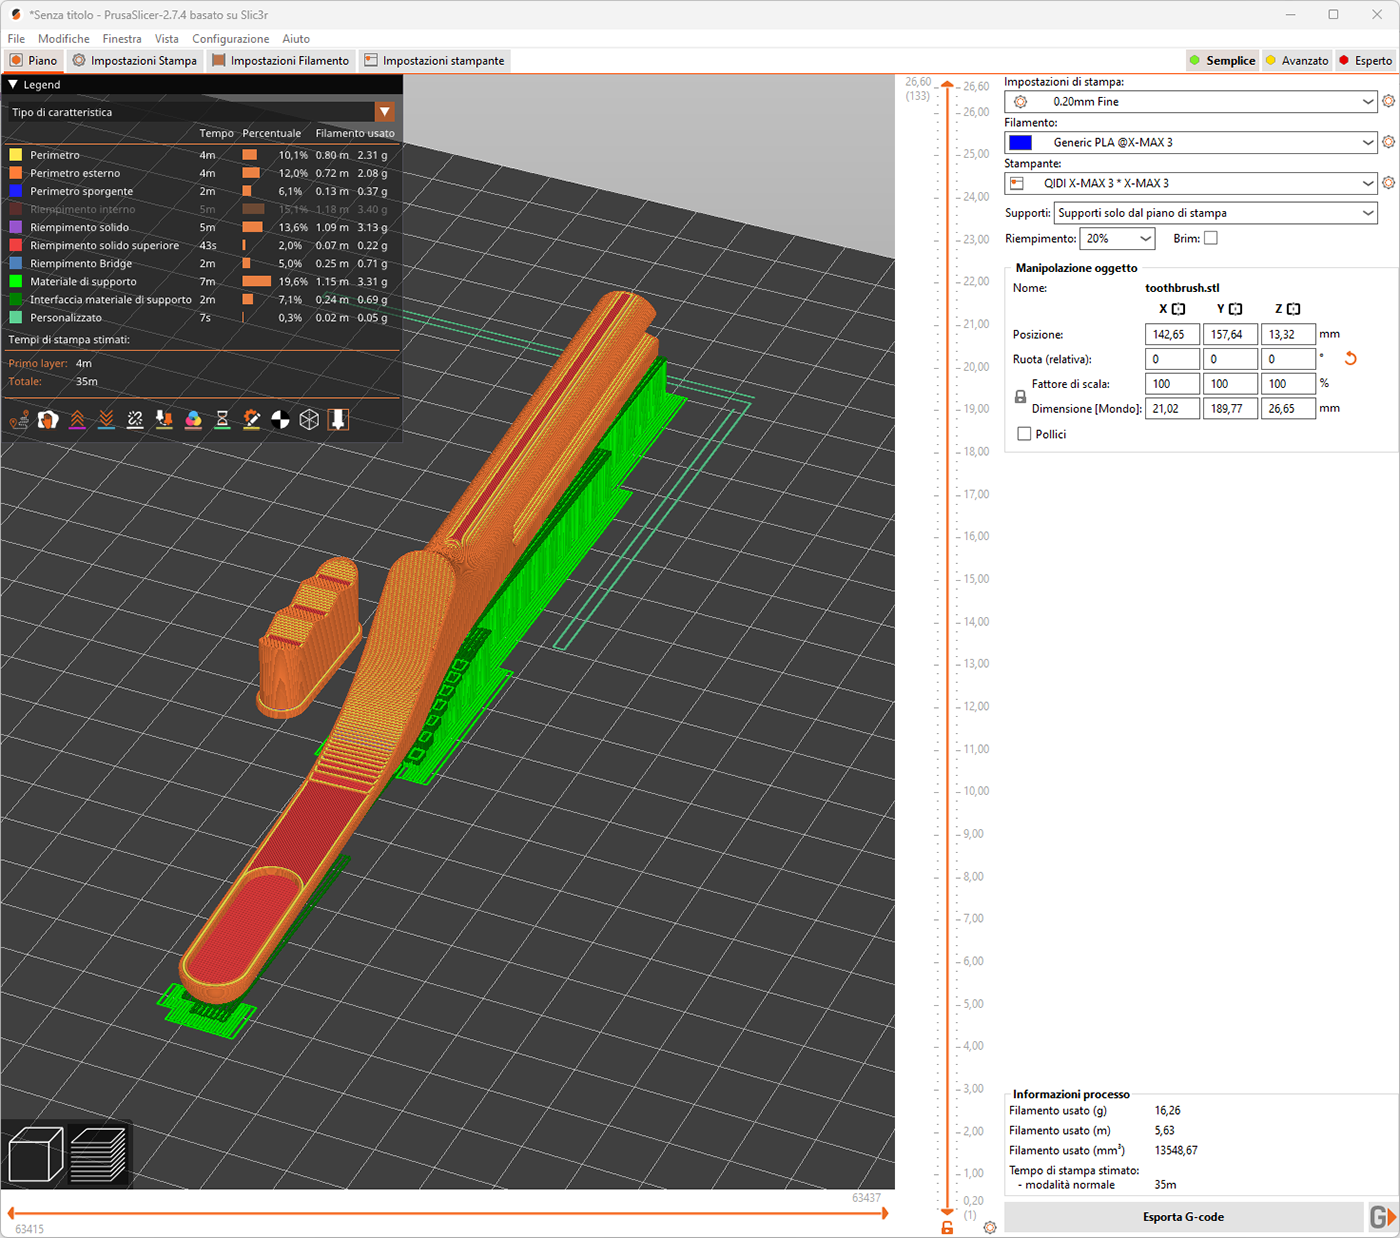The height and width of the screenshot is (1238, 1400).
Task: Enable the Brim checkbox
Action: (x=1211, y=238)
